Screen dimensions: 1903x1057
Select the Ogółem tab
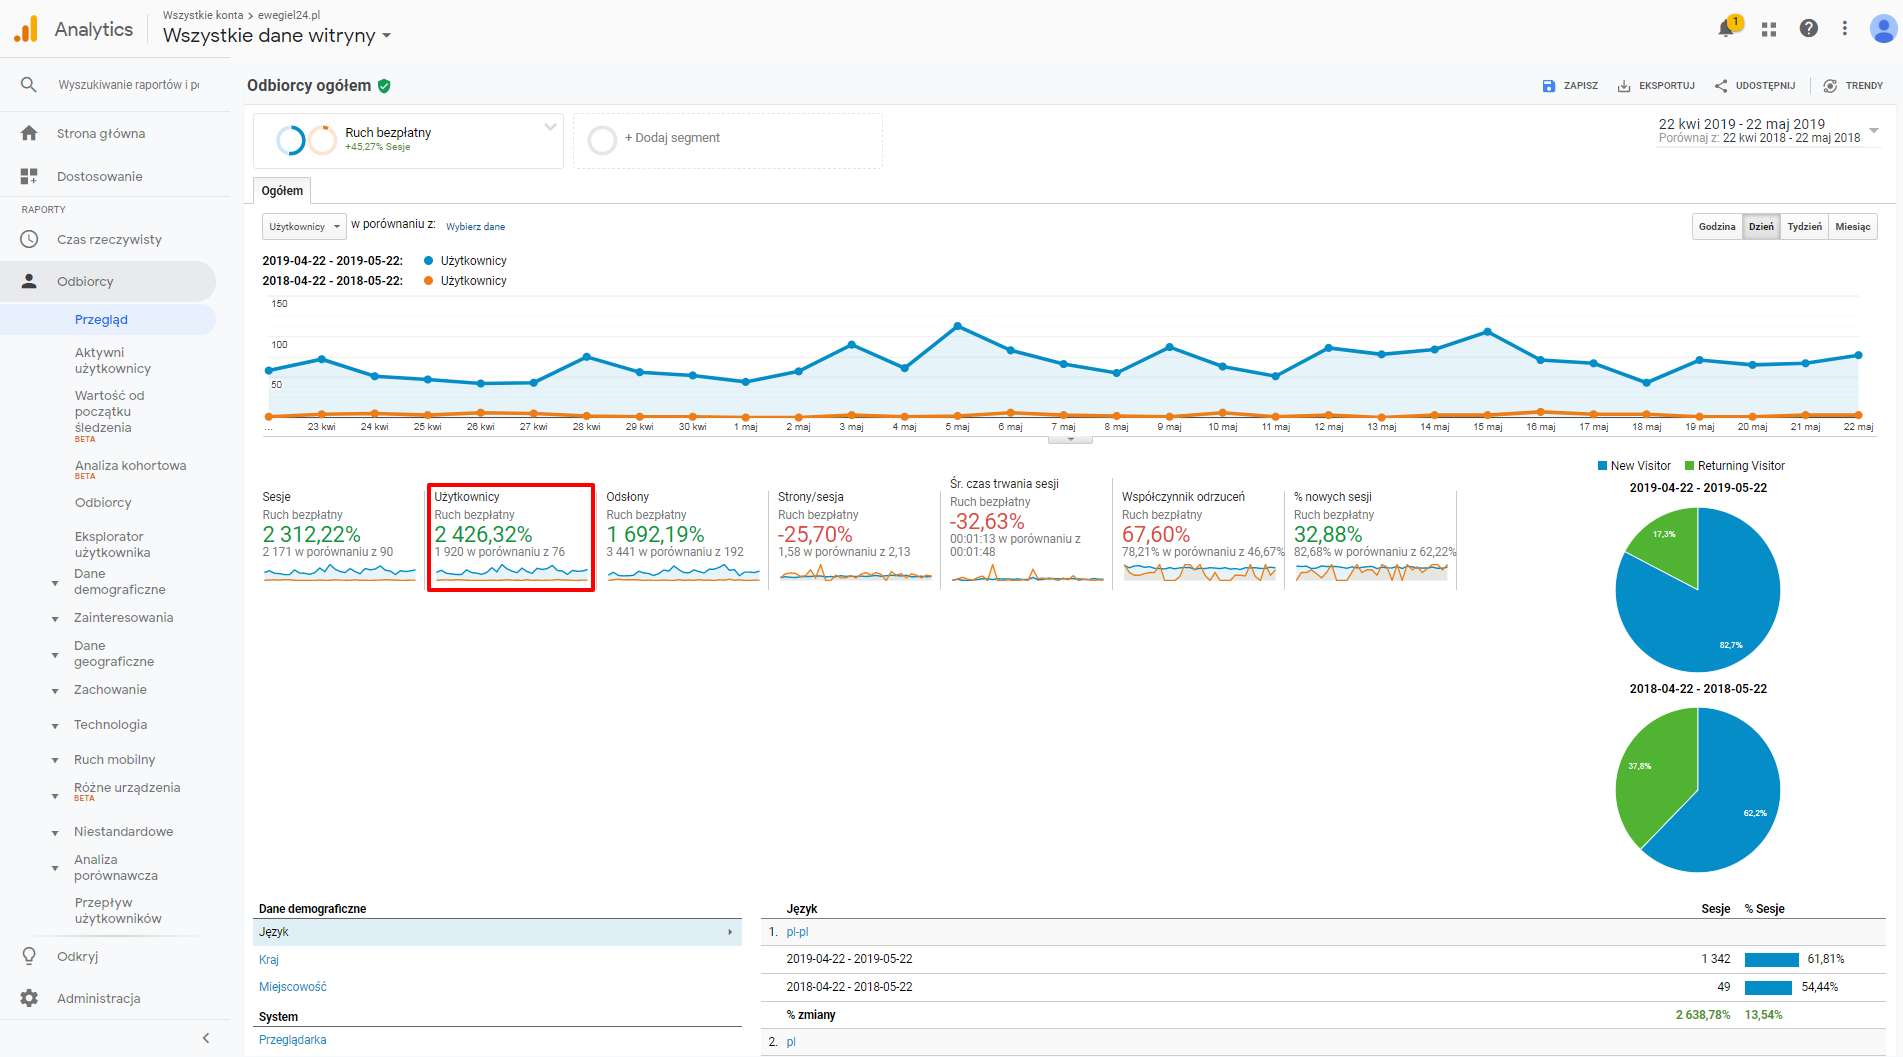282,190
